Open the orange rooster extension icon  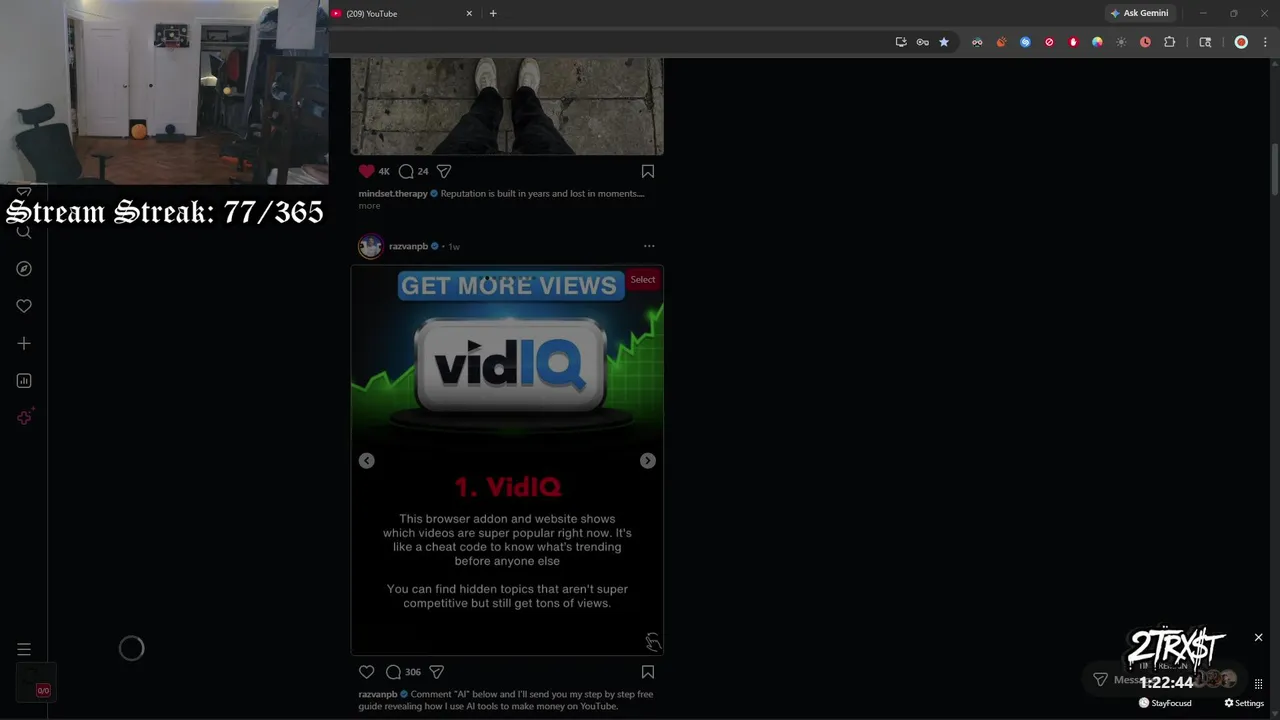pyautogui.click(x=1001, y=42)
